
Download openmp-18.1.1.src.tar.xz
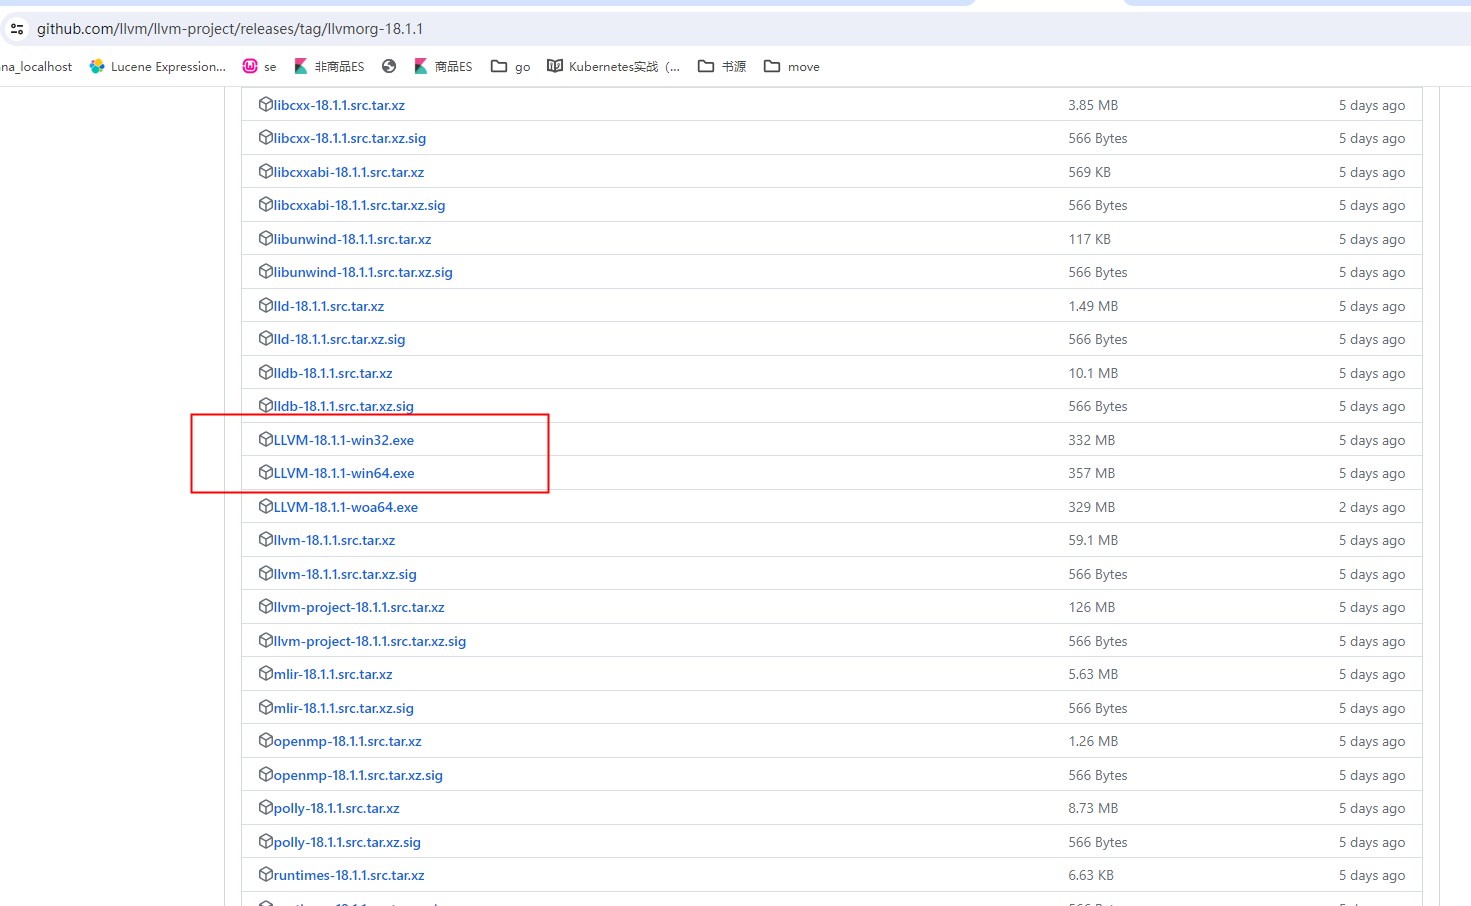[x=348, y=741]
